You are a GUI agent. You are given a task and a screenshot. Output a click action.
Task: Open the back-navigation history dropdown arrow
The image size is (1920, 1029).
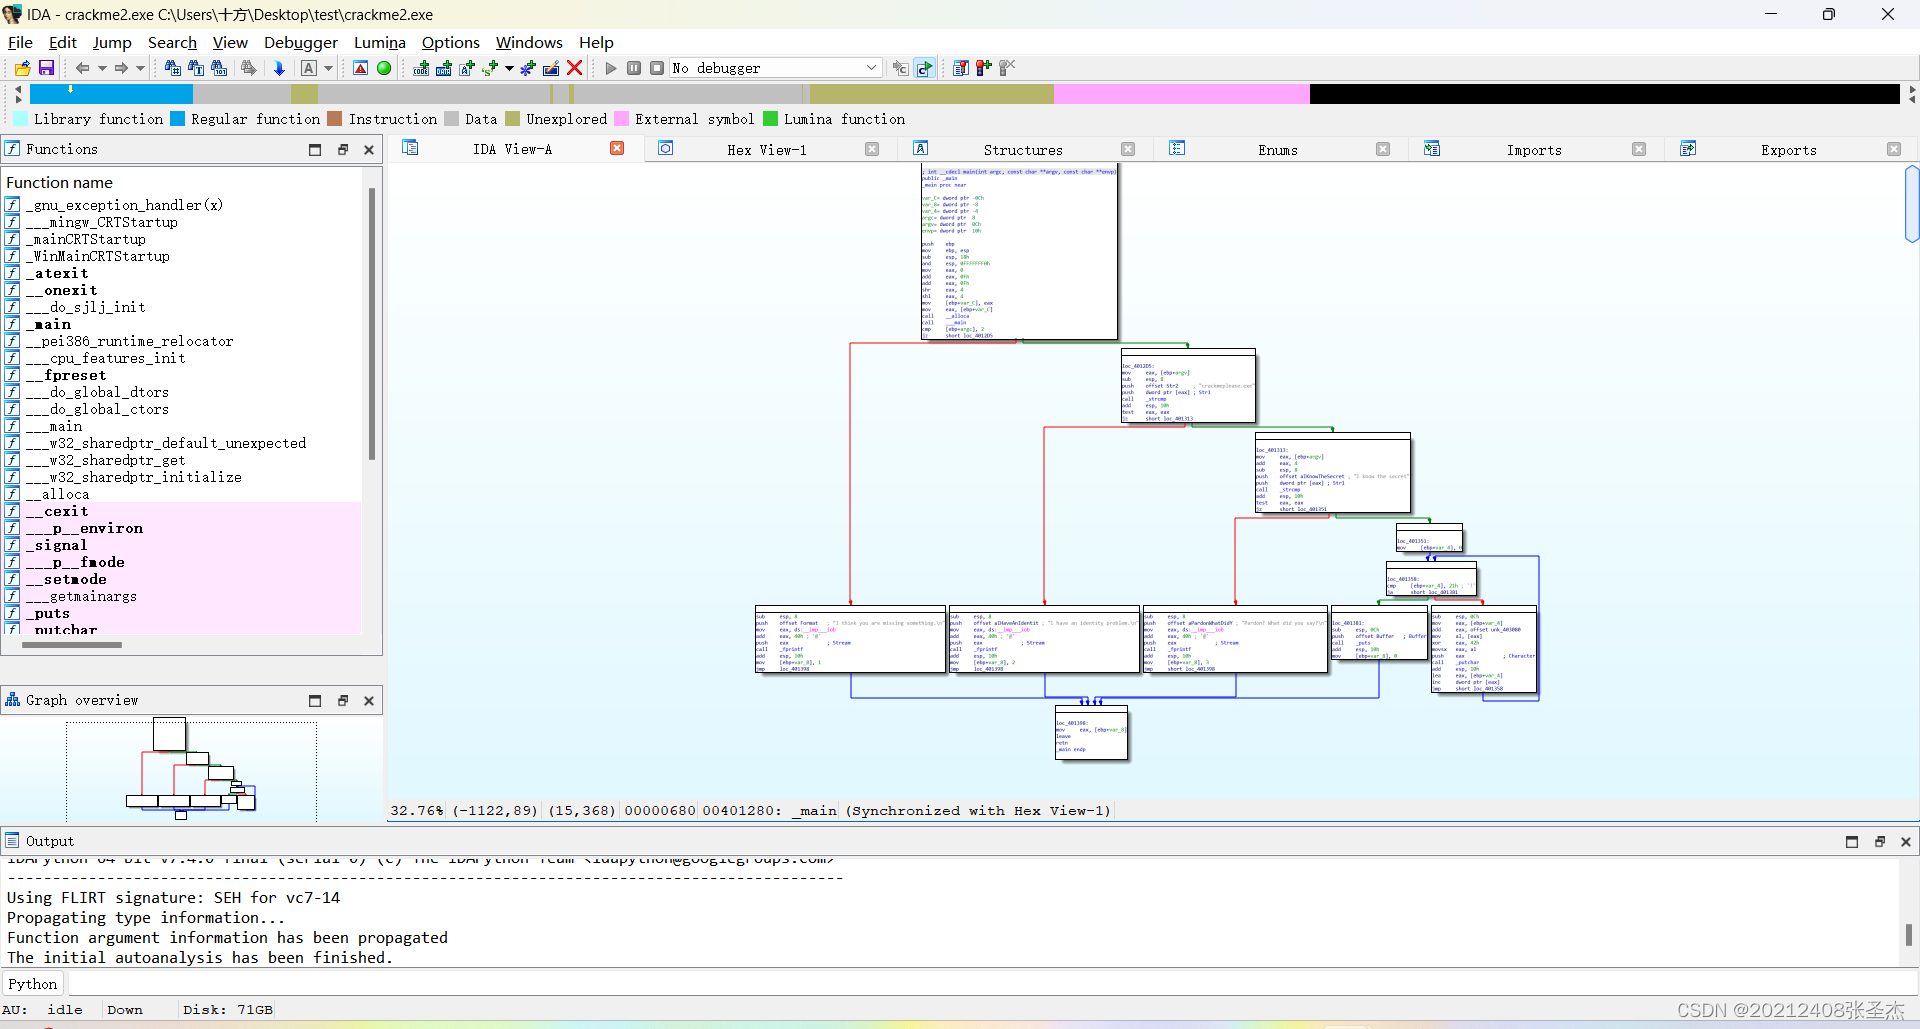point(101,68)
